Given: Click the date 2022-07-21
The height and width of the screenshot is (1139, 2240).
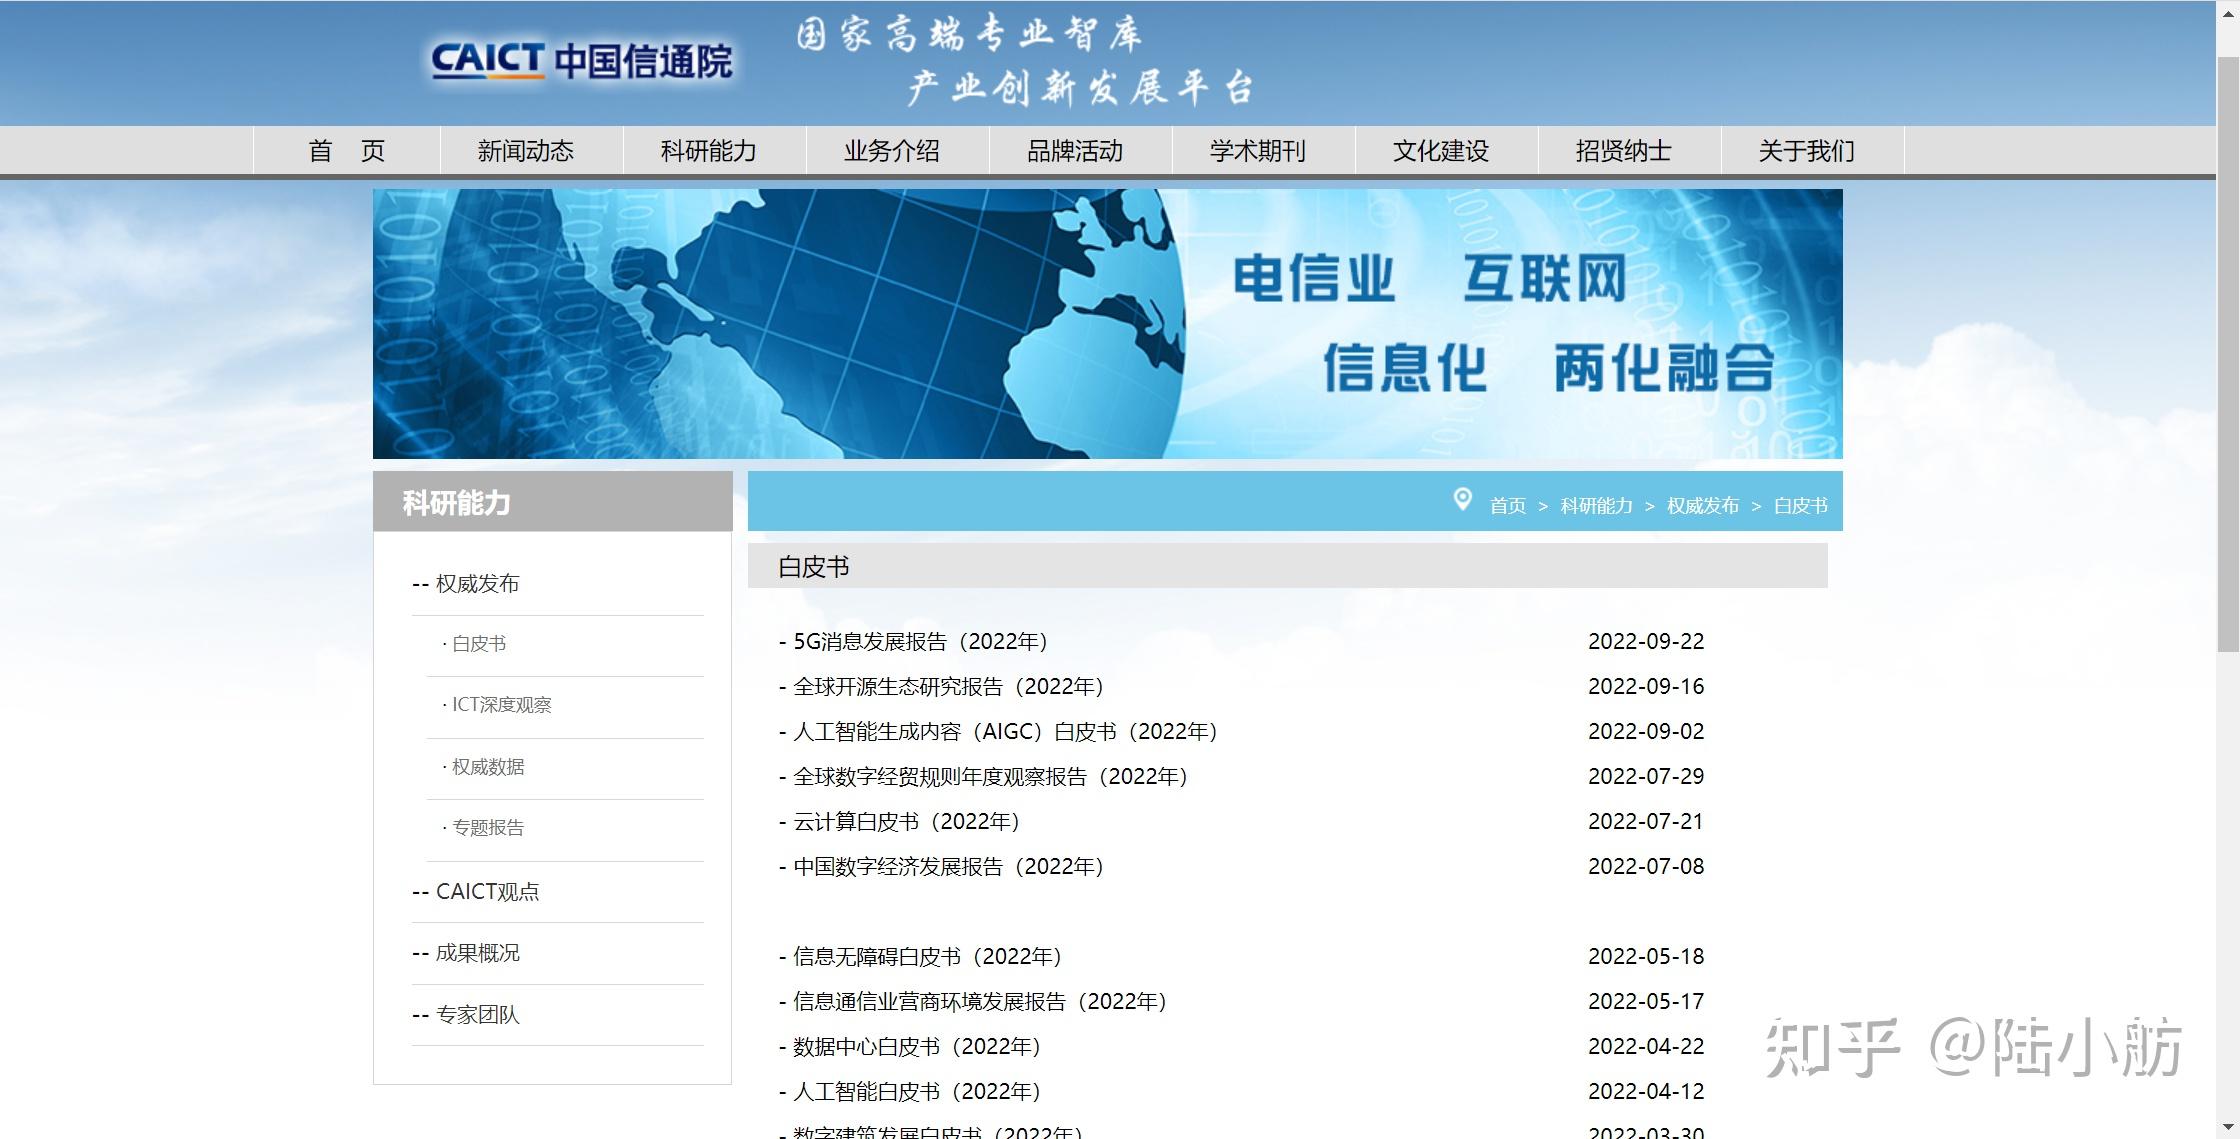Looking at the screenshot, I should click(x=1646, y=822).
